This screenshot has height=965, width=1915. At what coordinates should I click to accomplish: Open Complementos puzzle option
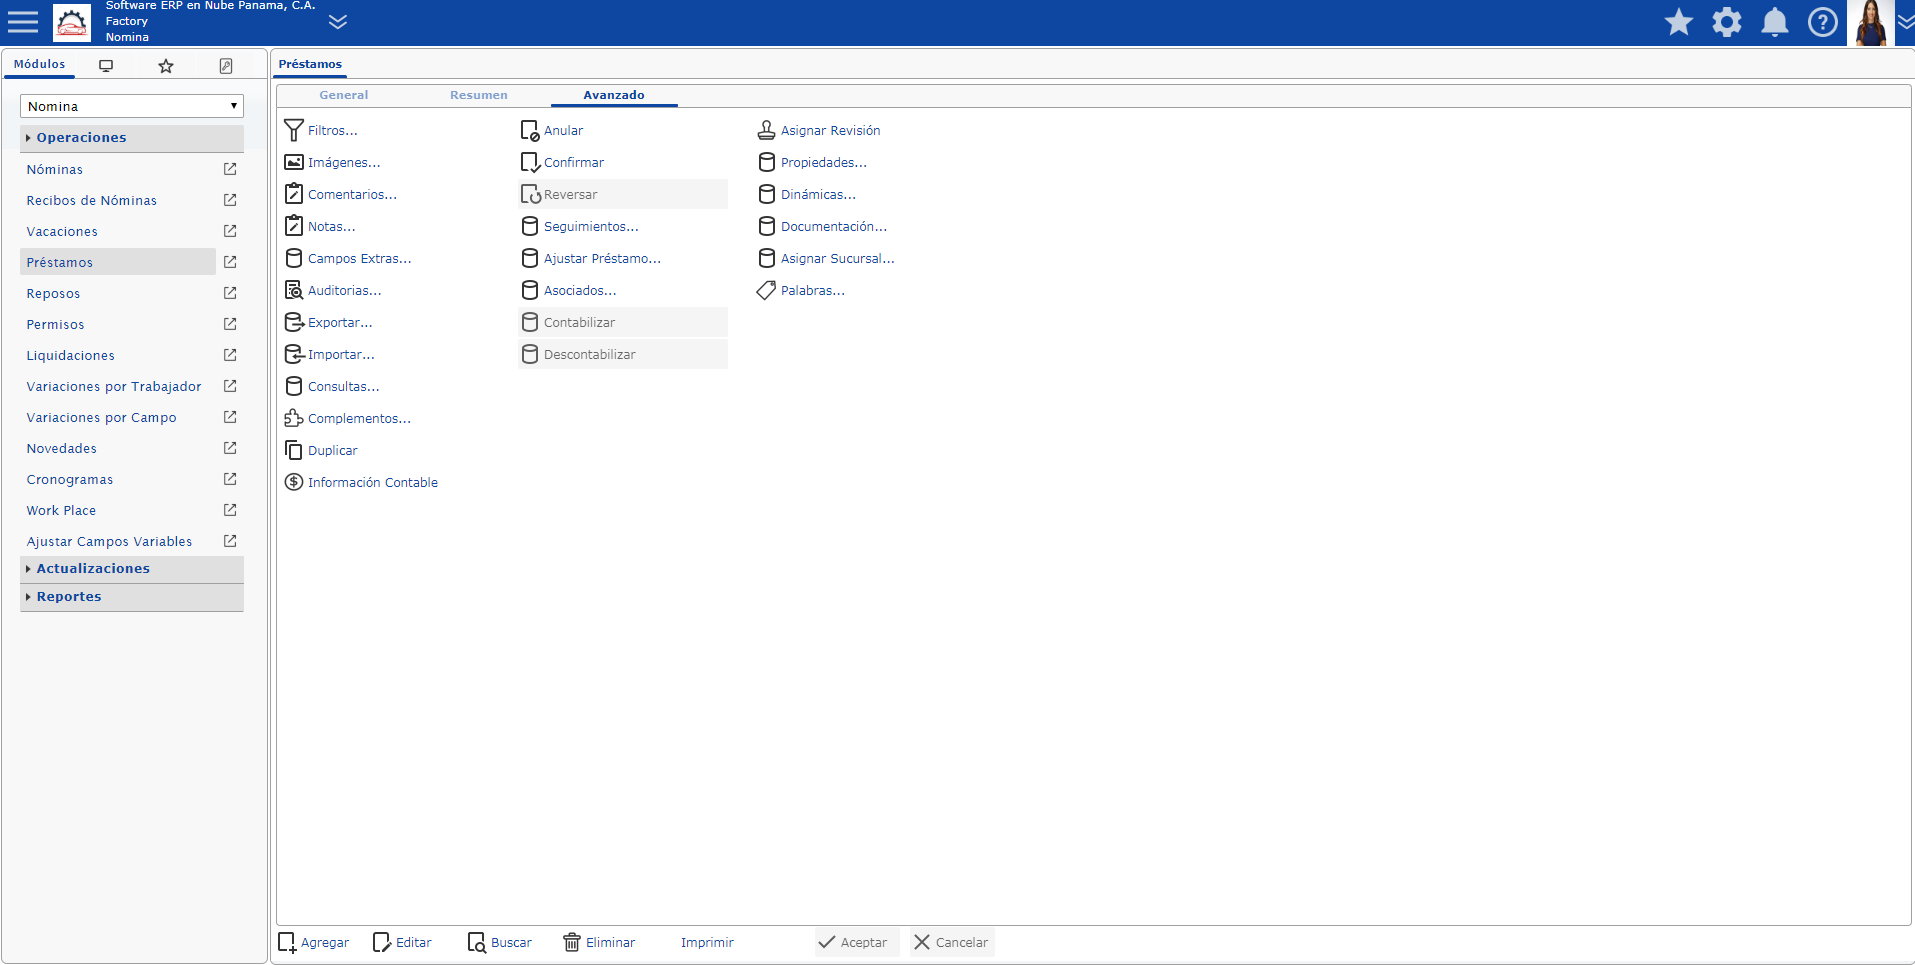coord(348,418)
